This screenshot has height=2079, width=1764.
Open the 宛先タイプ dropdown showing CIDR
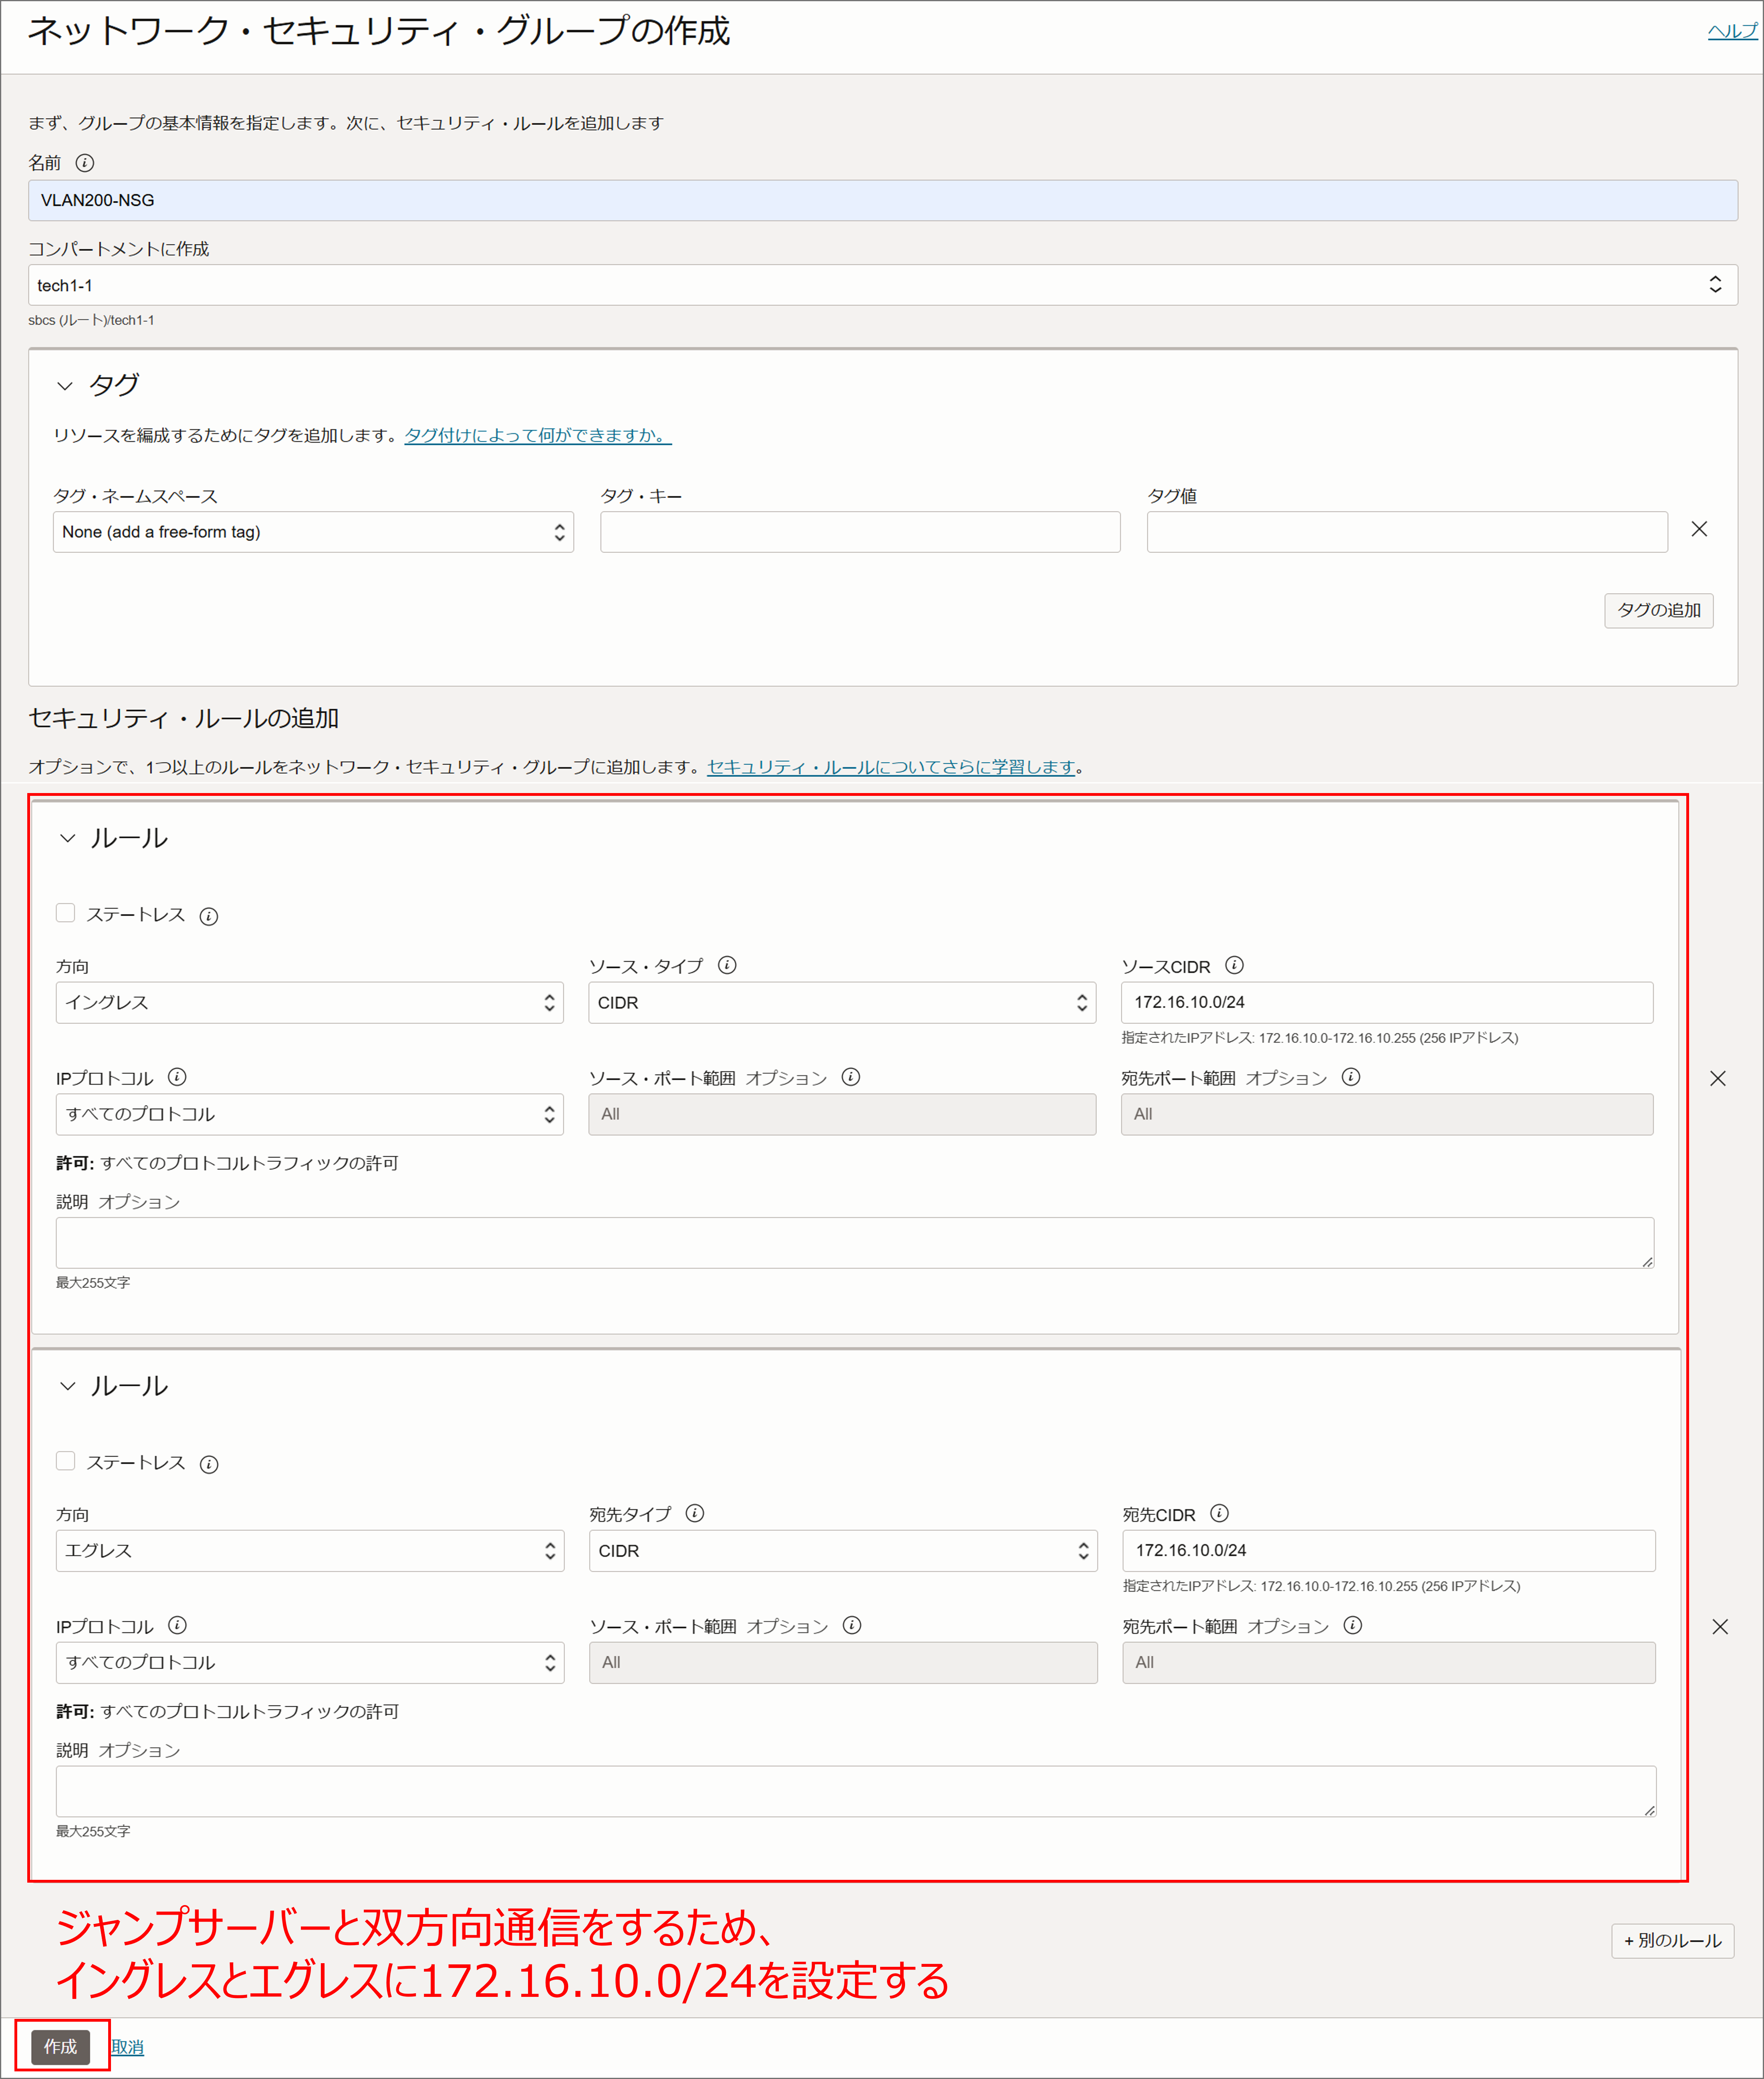click(x=842, y=1550)
